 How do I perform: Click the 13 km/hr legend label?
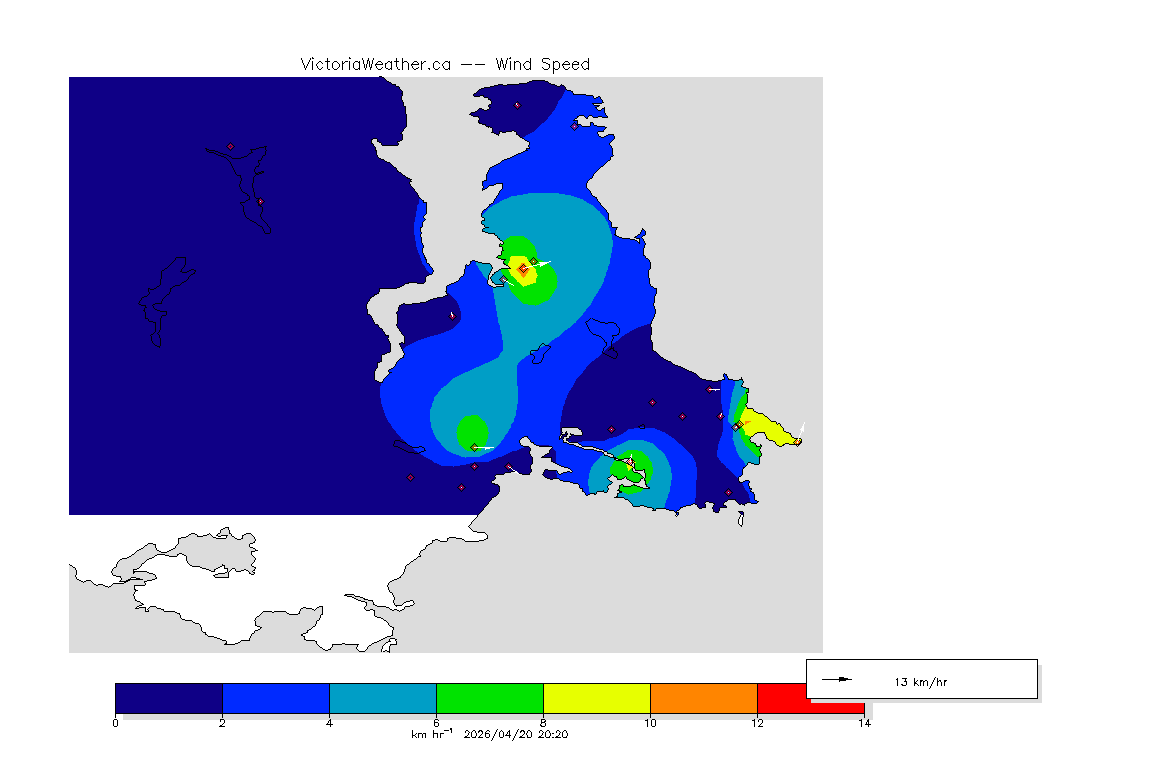click(920, 682)
